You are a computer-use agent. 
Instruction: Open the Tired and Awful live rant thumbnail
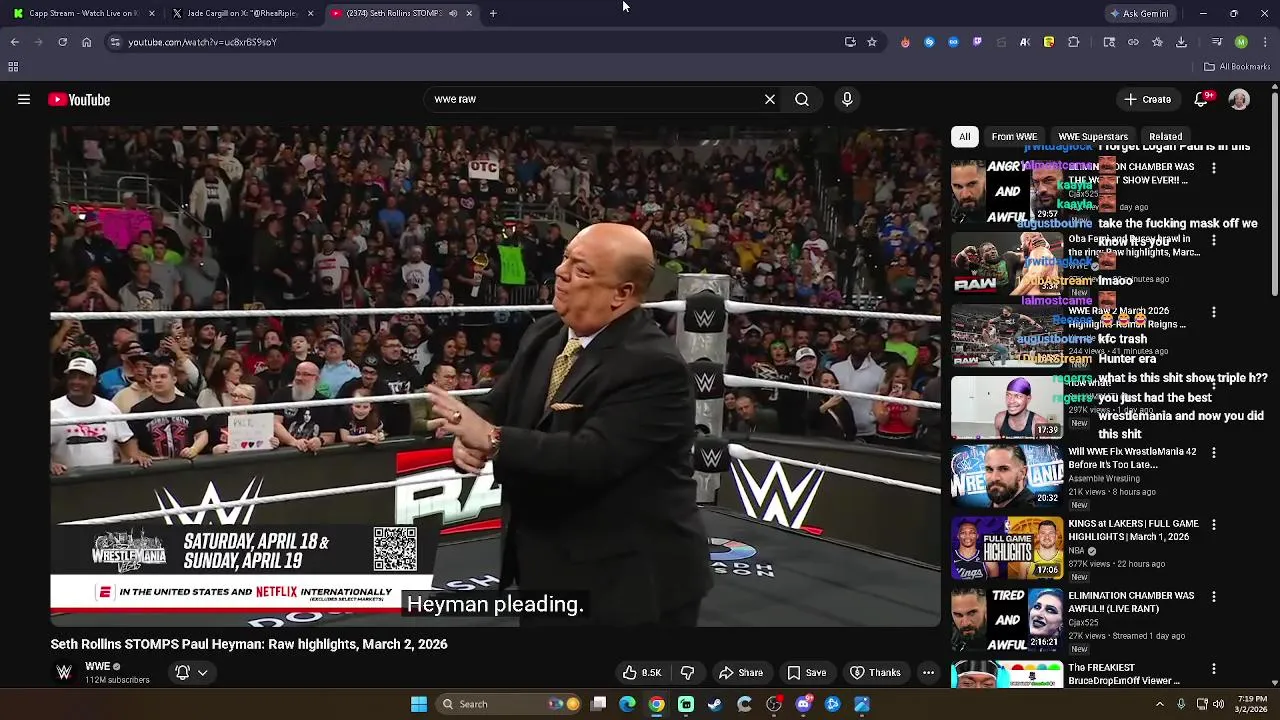1006,620
